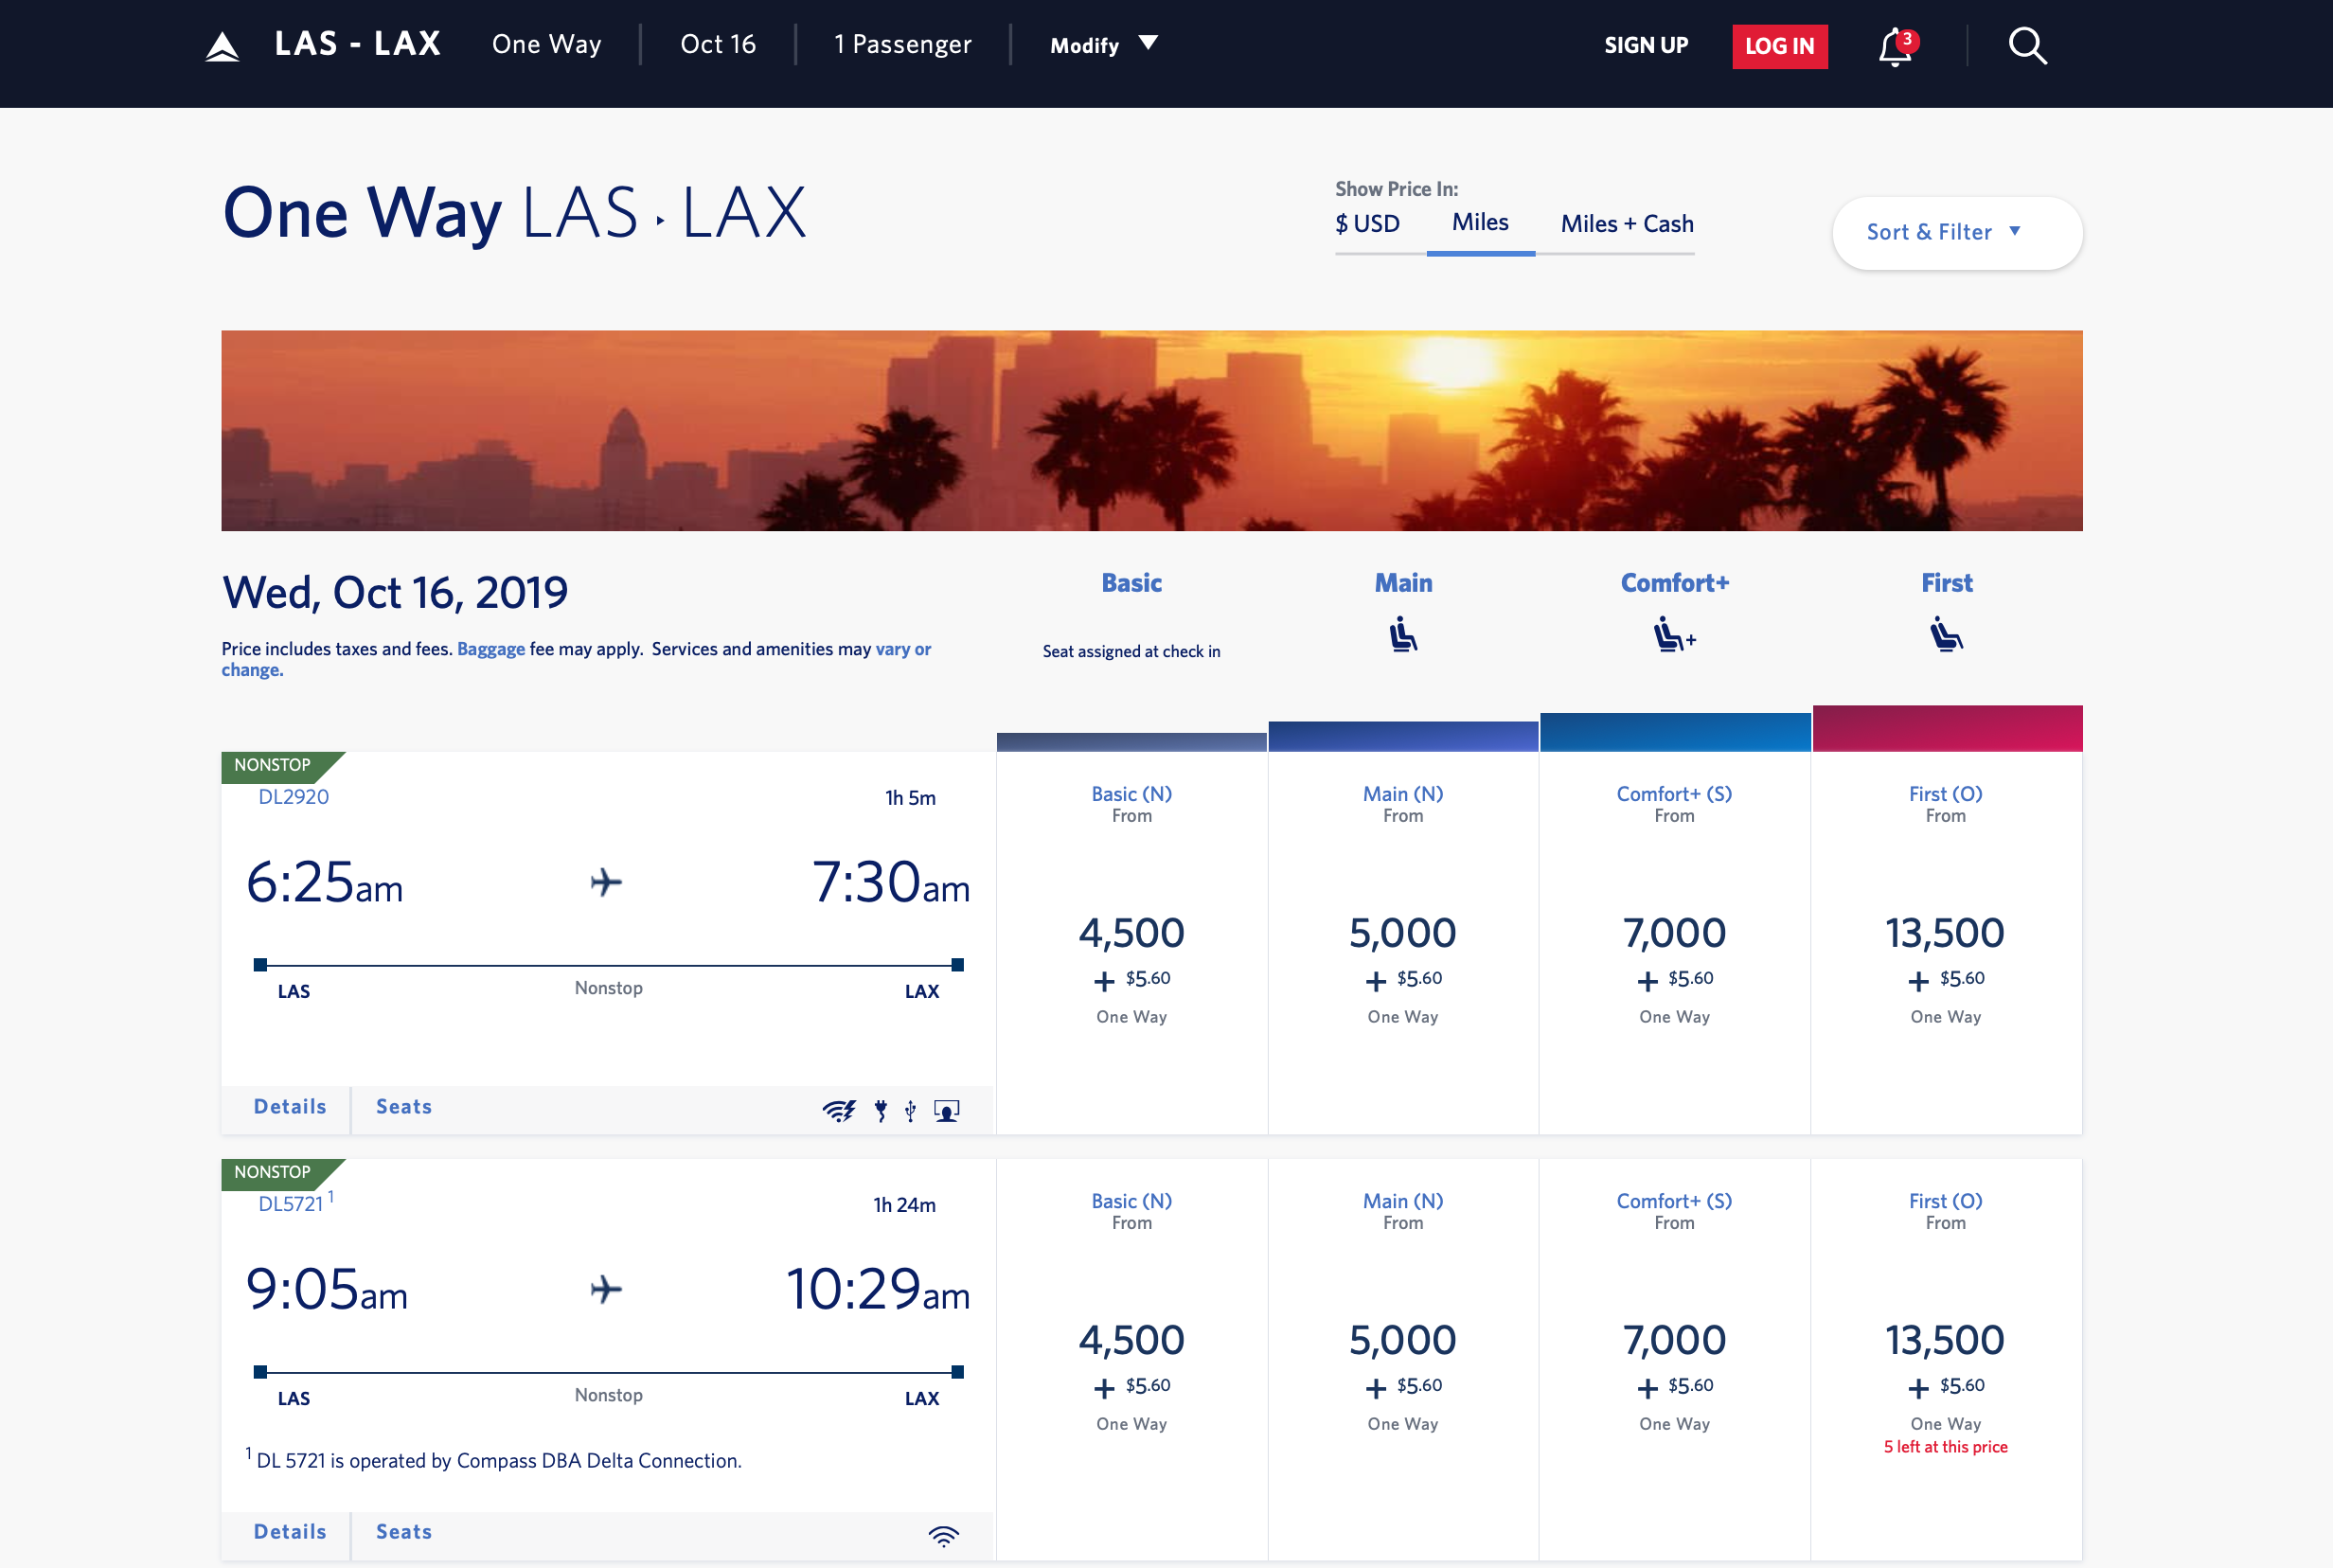Image resolution: width=2333 pixels, height=1568 pixels.
Task: Open the 'vary or change' link
Action: point(576,659)
